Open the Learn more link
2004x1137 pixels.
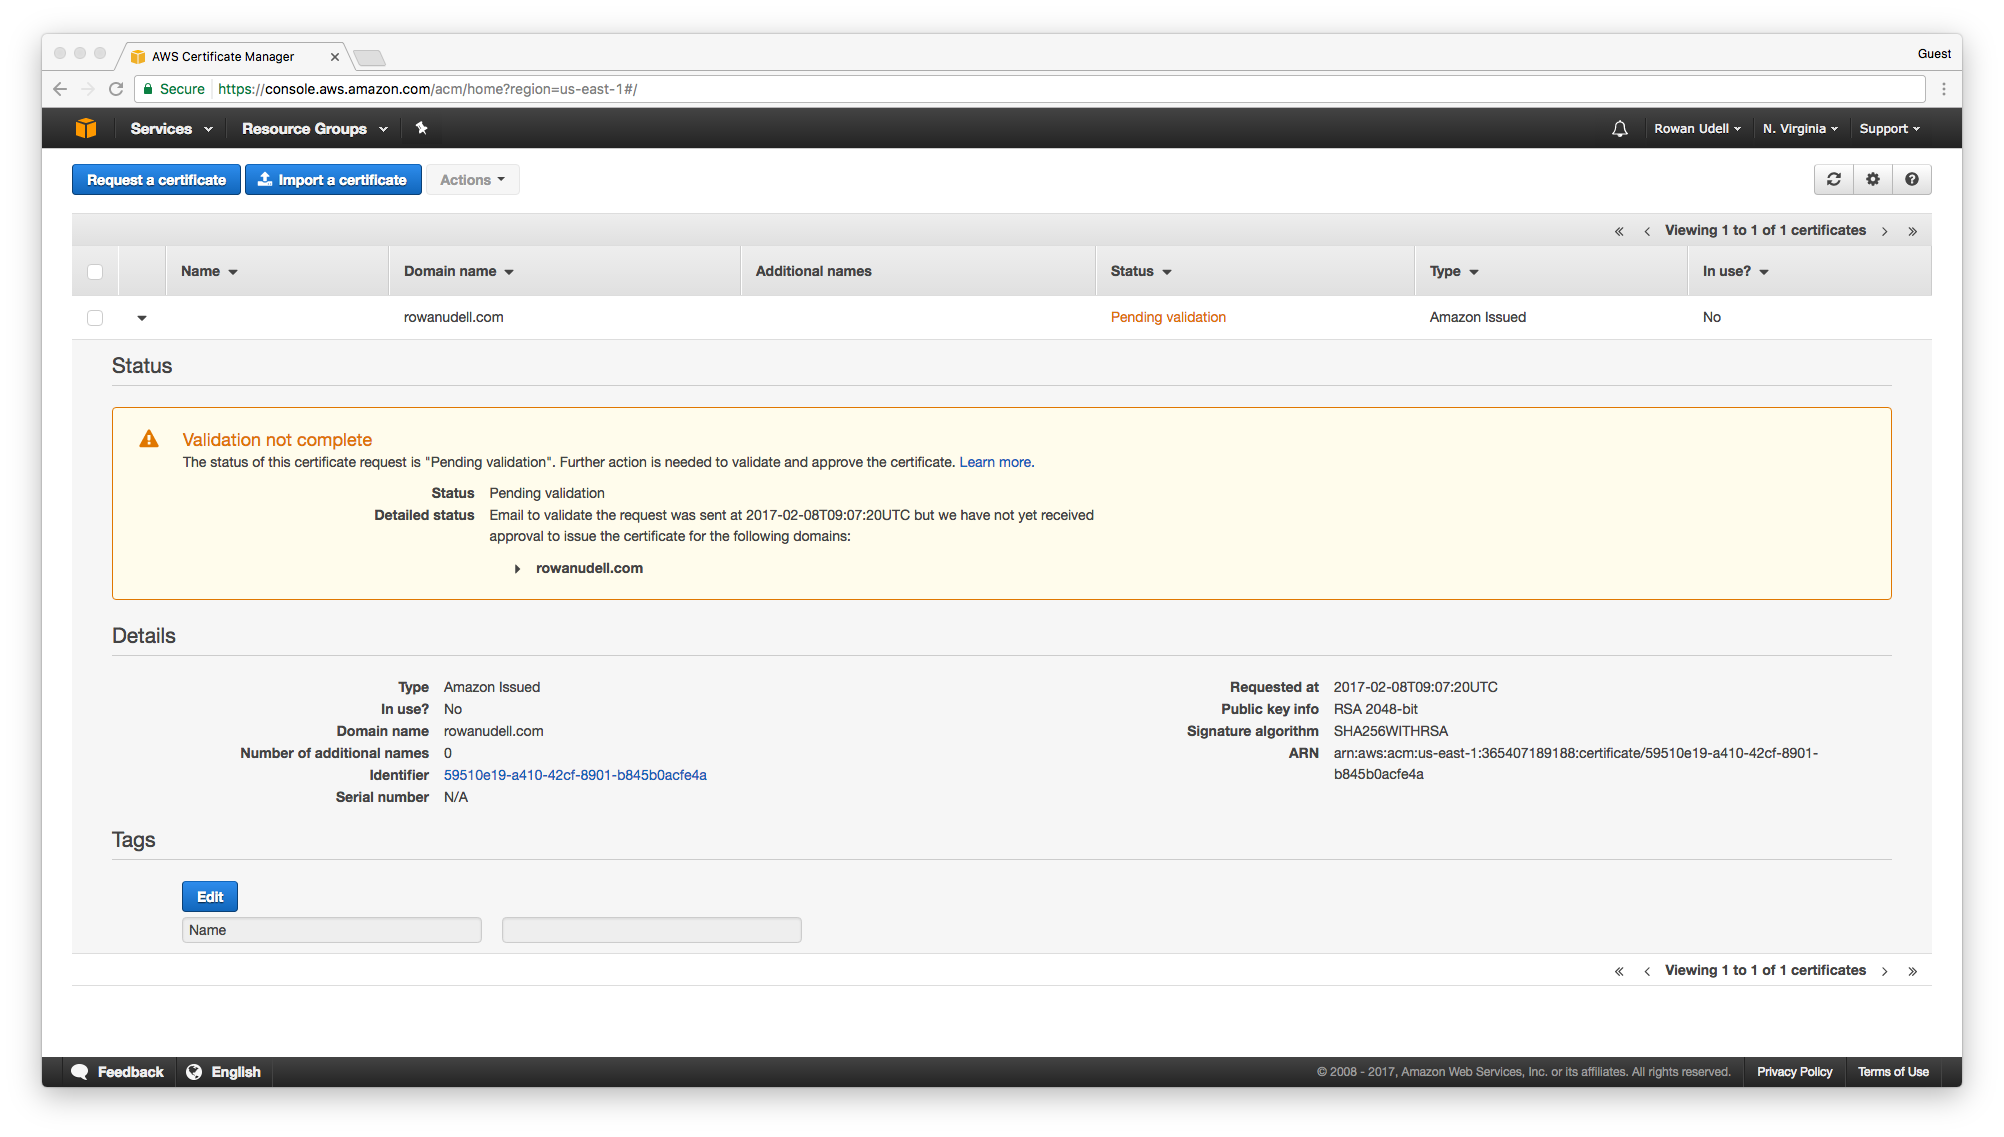point(995,463)
